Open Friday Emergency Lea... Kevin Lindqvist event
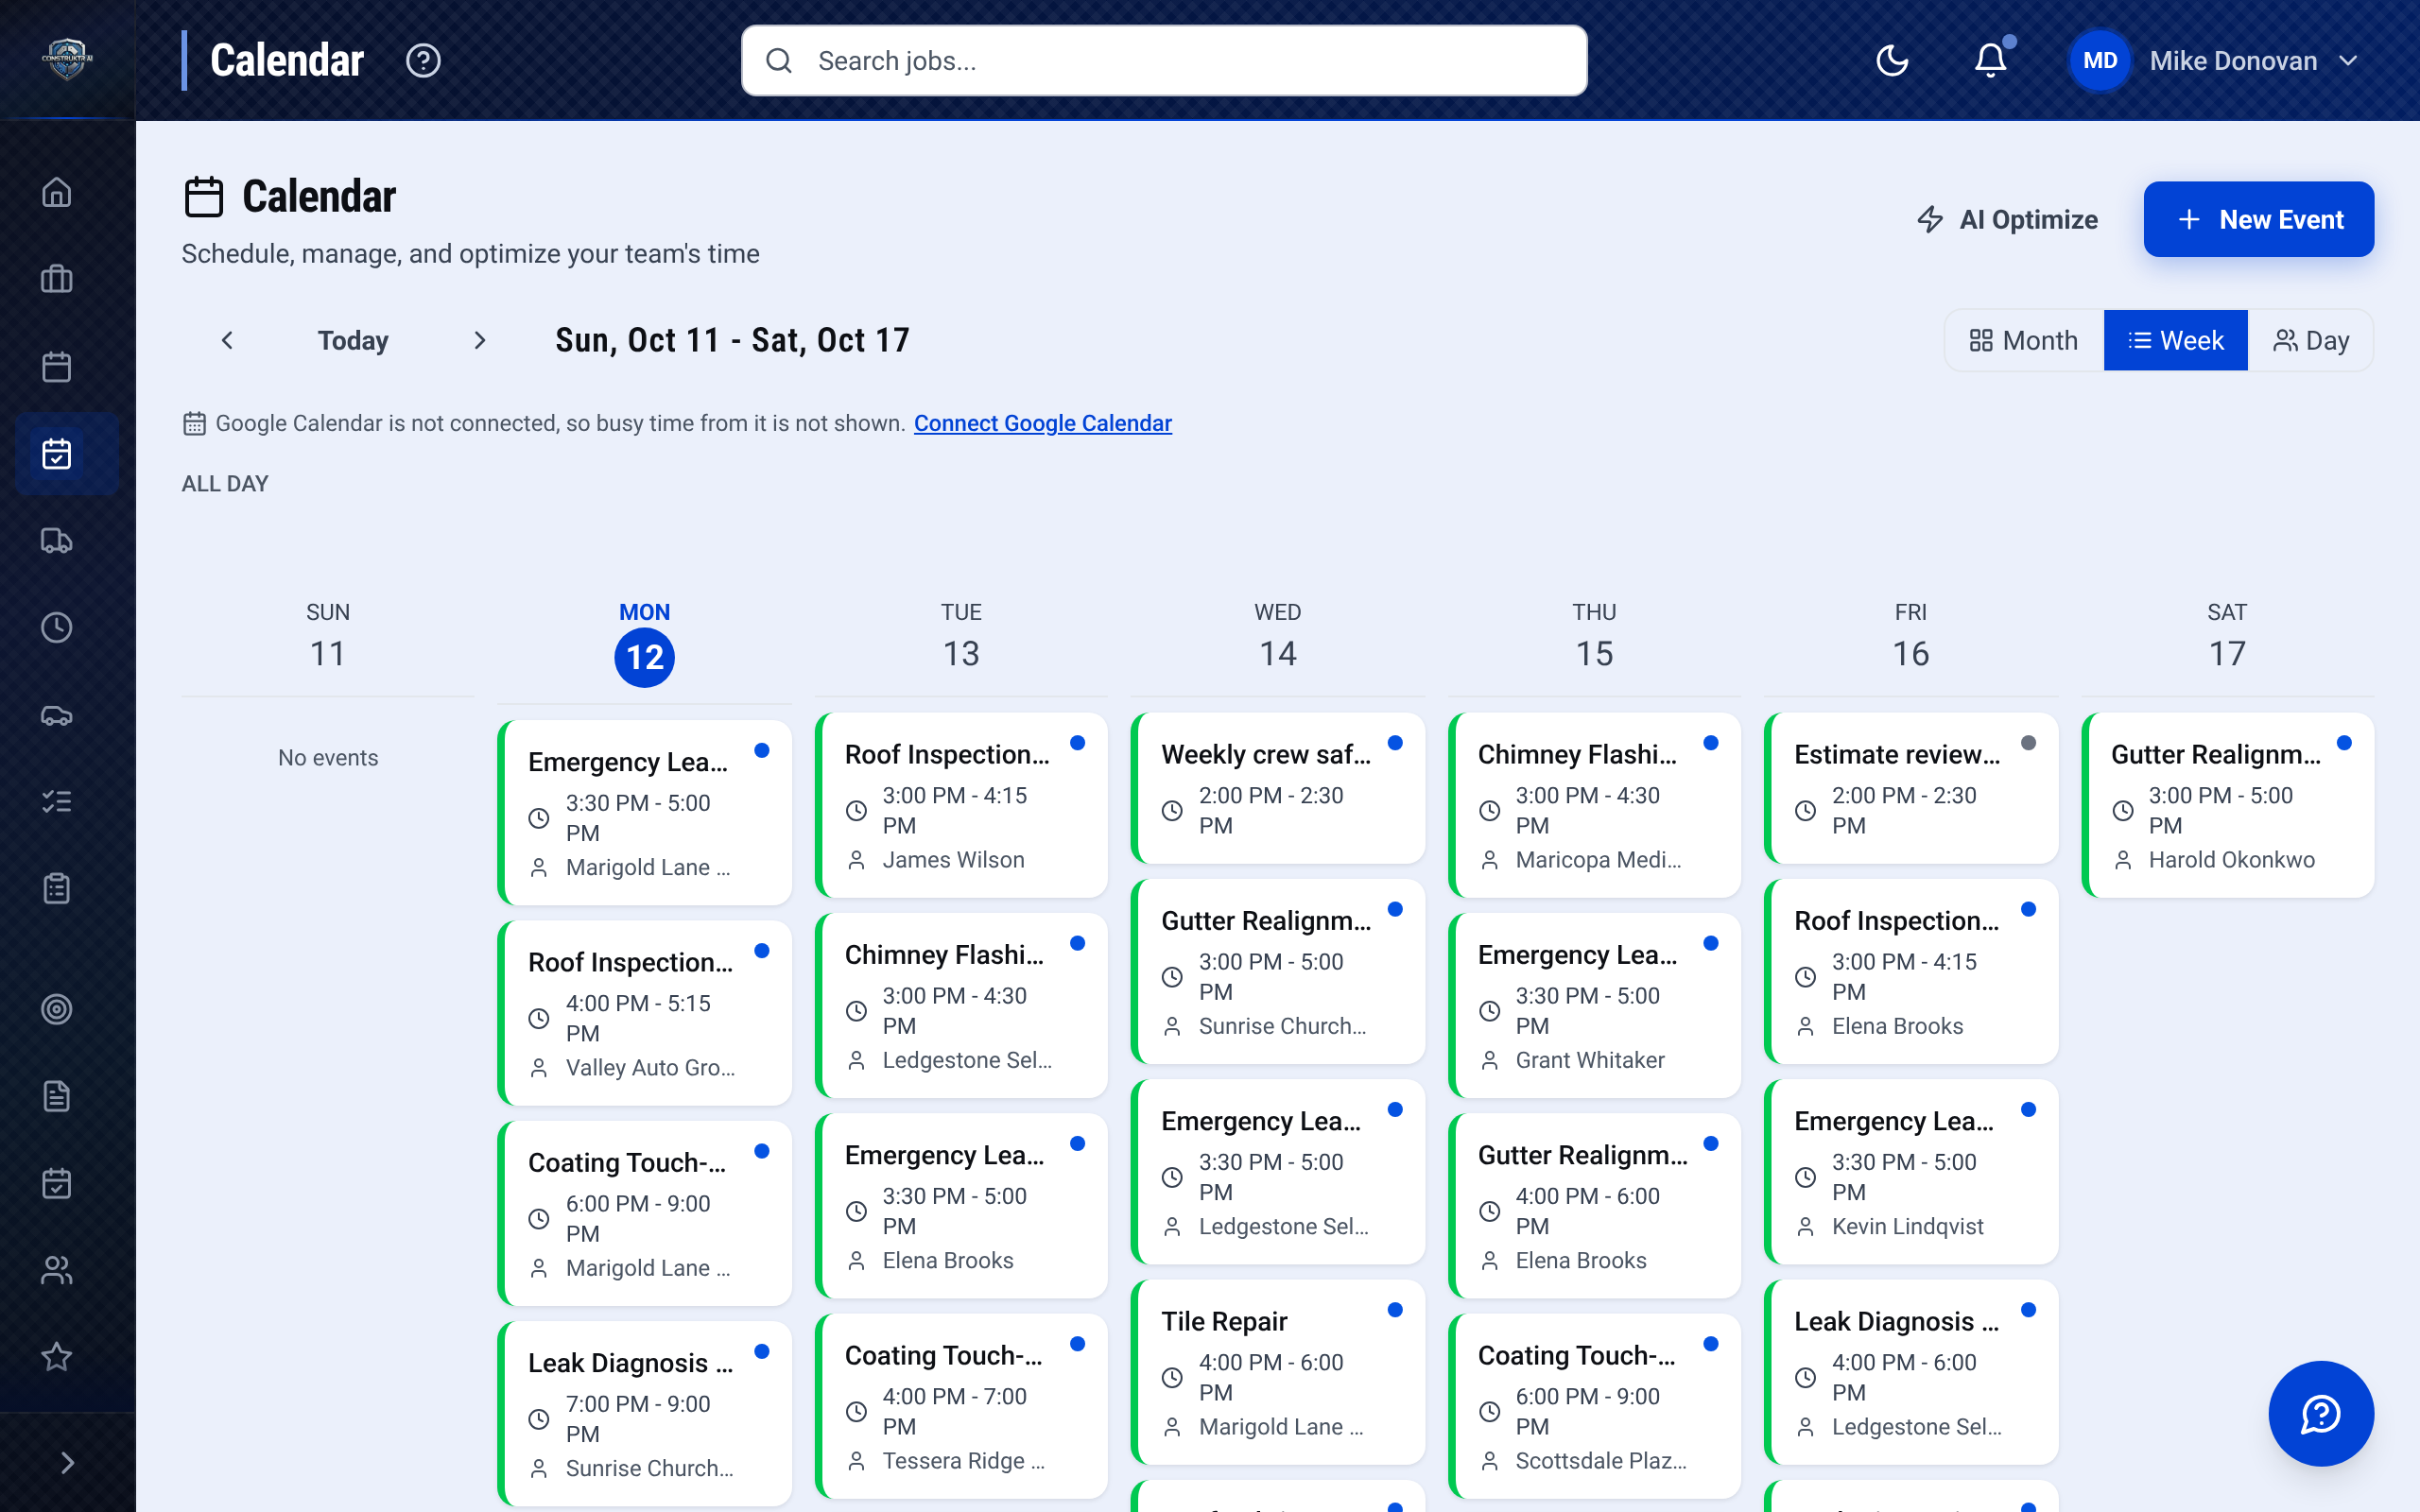This screenshot has width=2420, height=1512. 1911,1172
